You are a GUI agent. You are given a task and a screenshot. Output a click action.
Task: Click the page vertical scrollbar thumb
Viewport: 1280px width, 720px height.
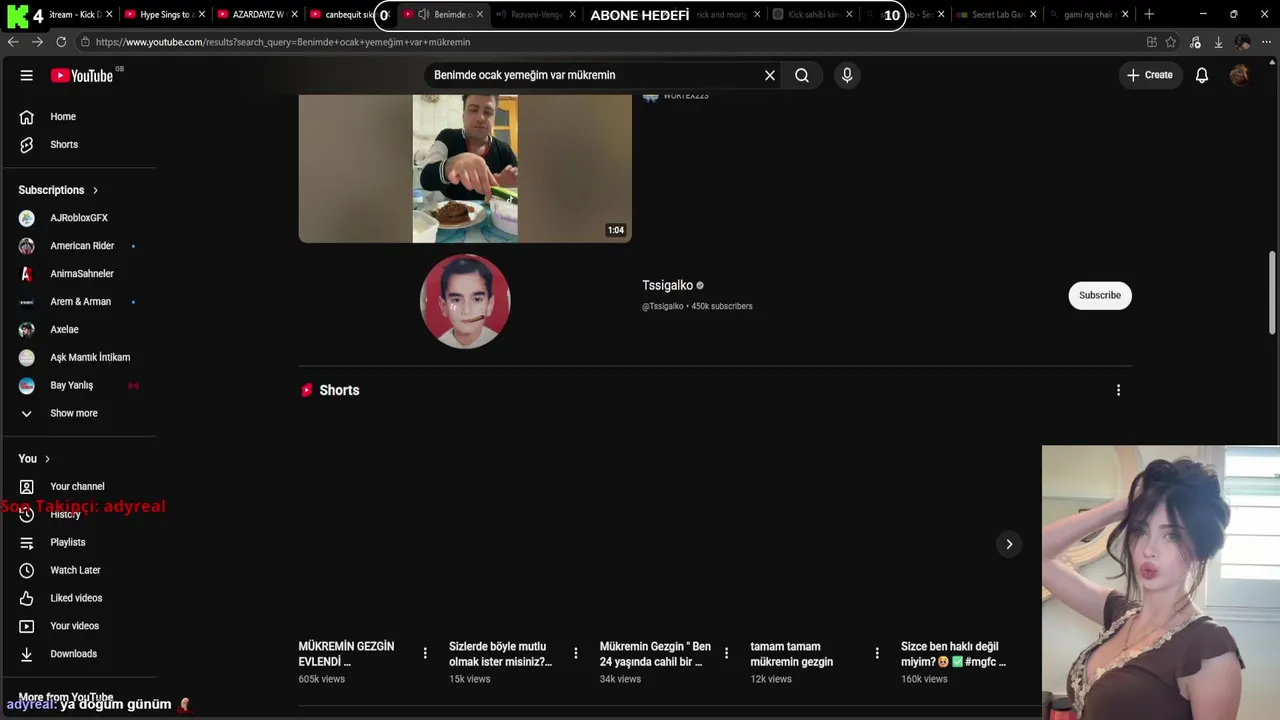(1272, 293)
